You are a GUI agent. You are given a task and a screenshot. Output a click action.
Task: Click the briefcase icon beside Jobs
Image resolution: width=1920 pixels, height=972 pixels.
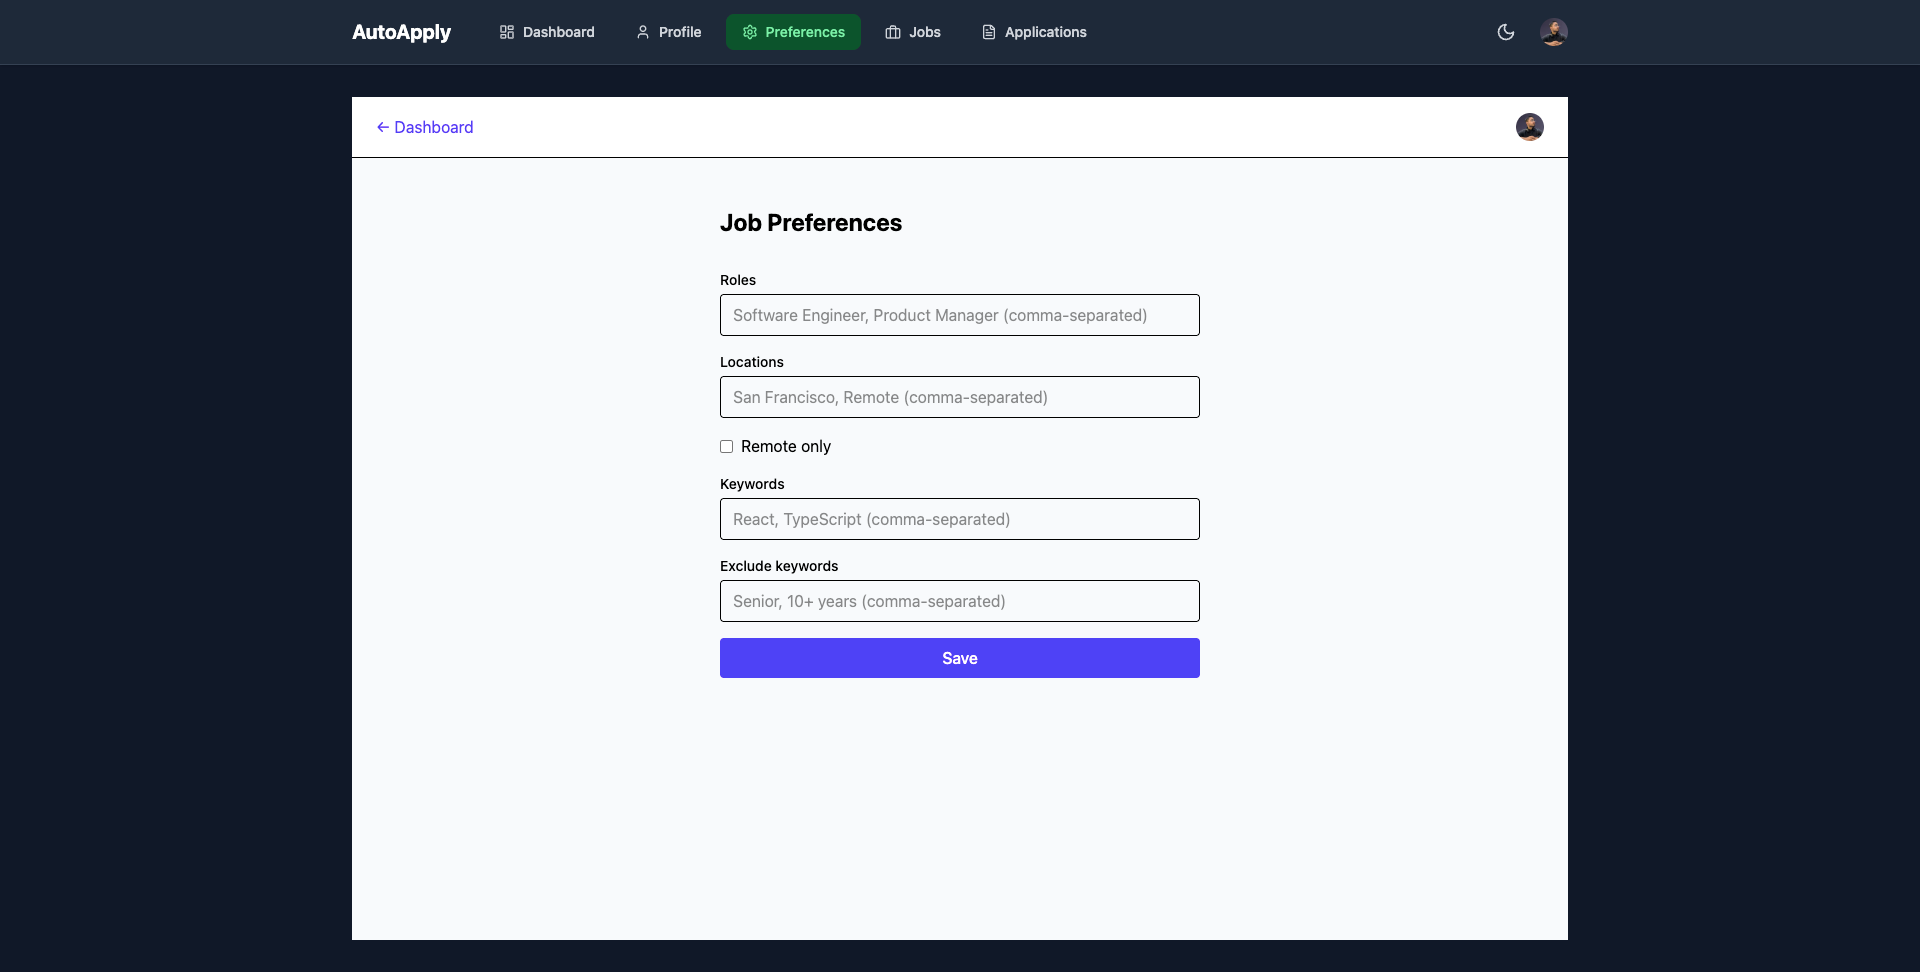pos(893,32)
